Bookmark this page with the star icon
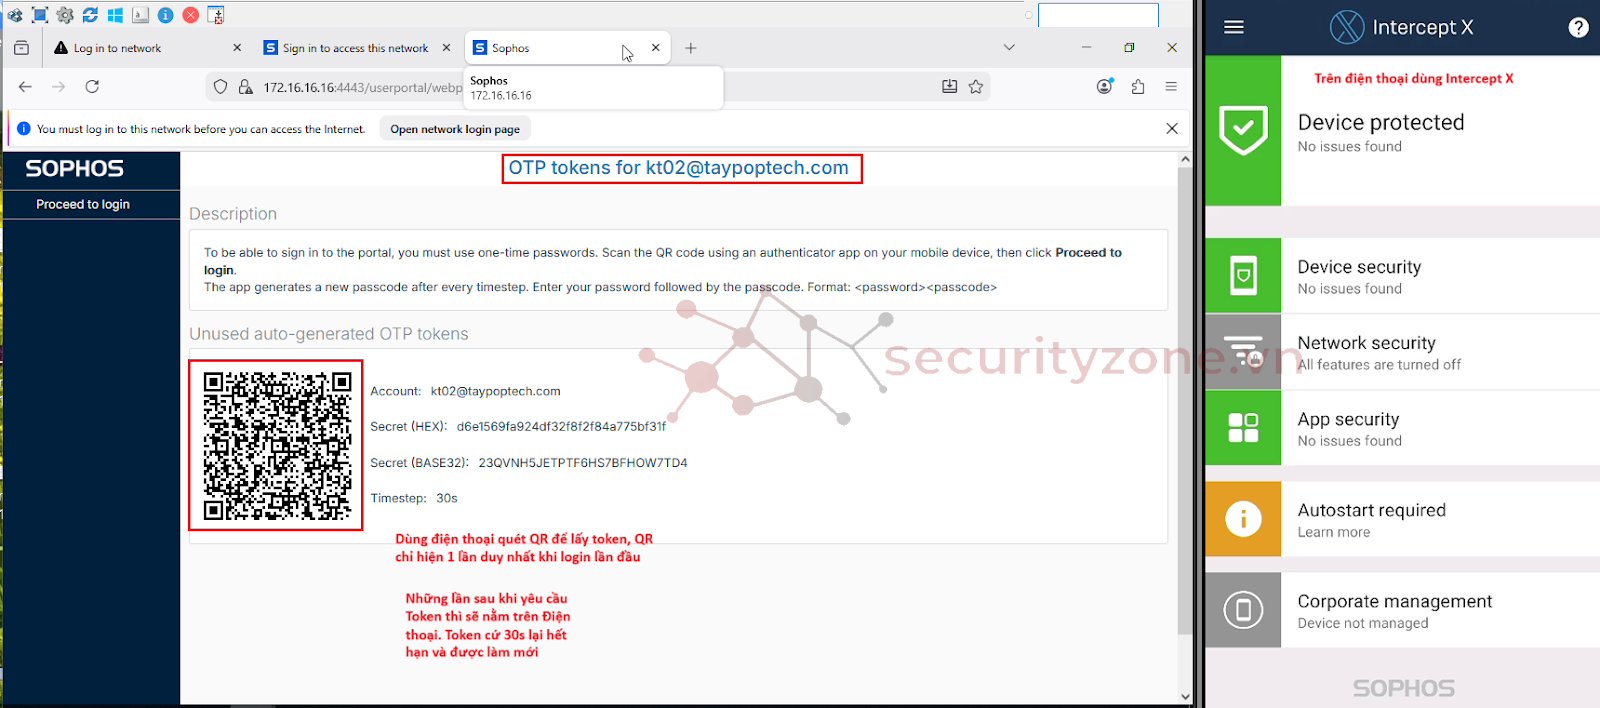 pyautogui.click(x=976, y=87)
